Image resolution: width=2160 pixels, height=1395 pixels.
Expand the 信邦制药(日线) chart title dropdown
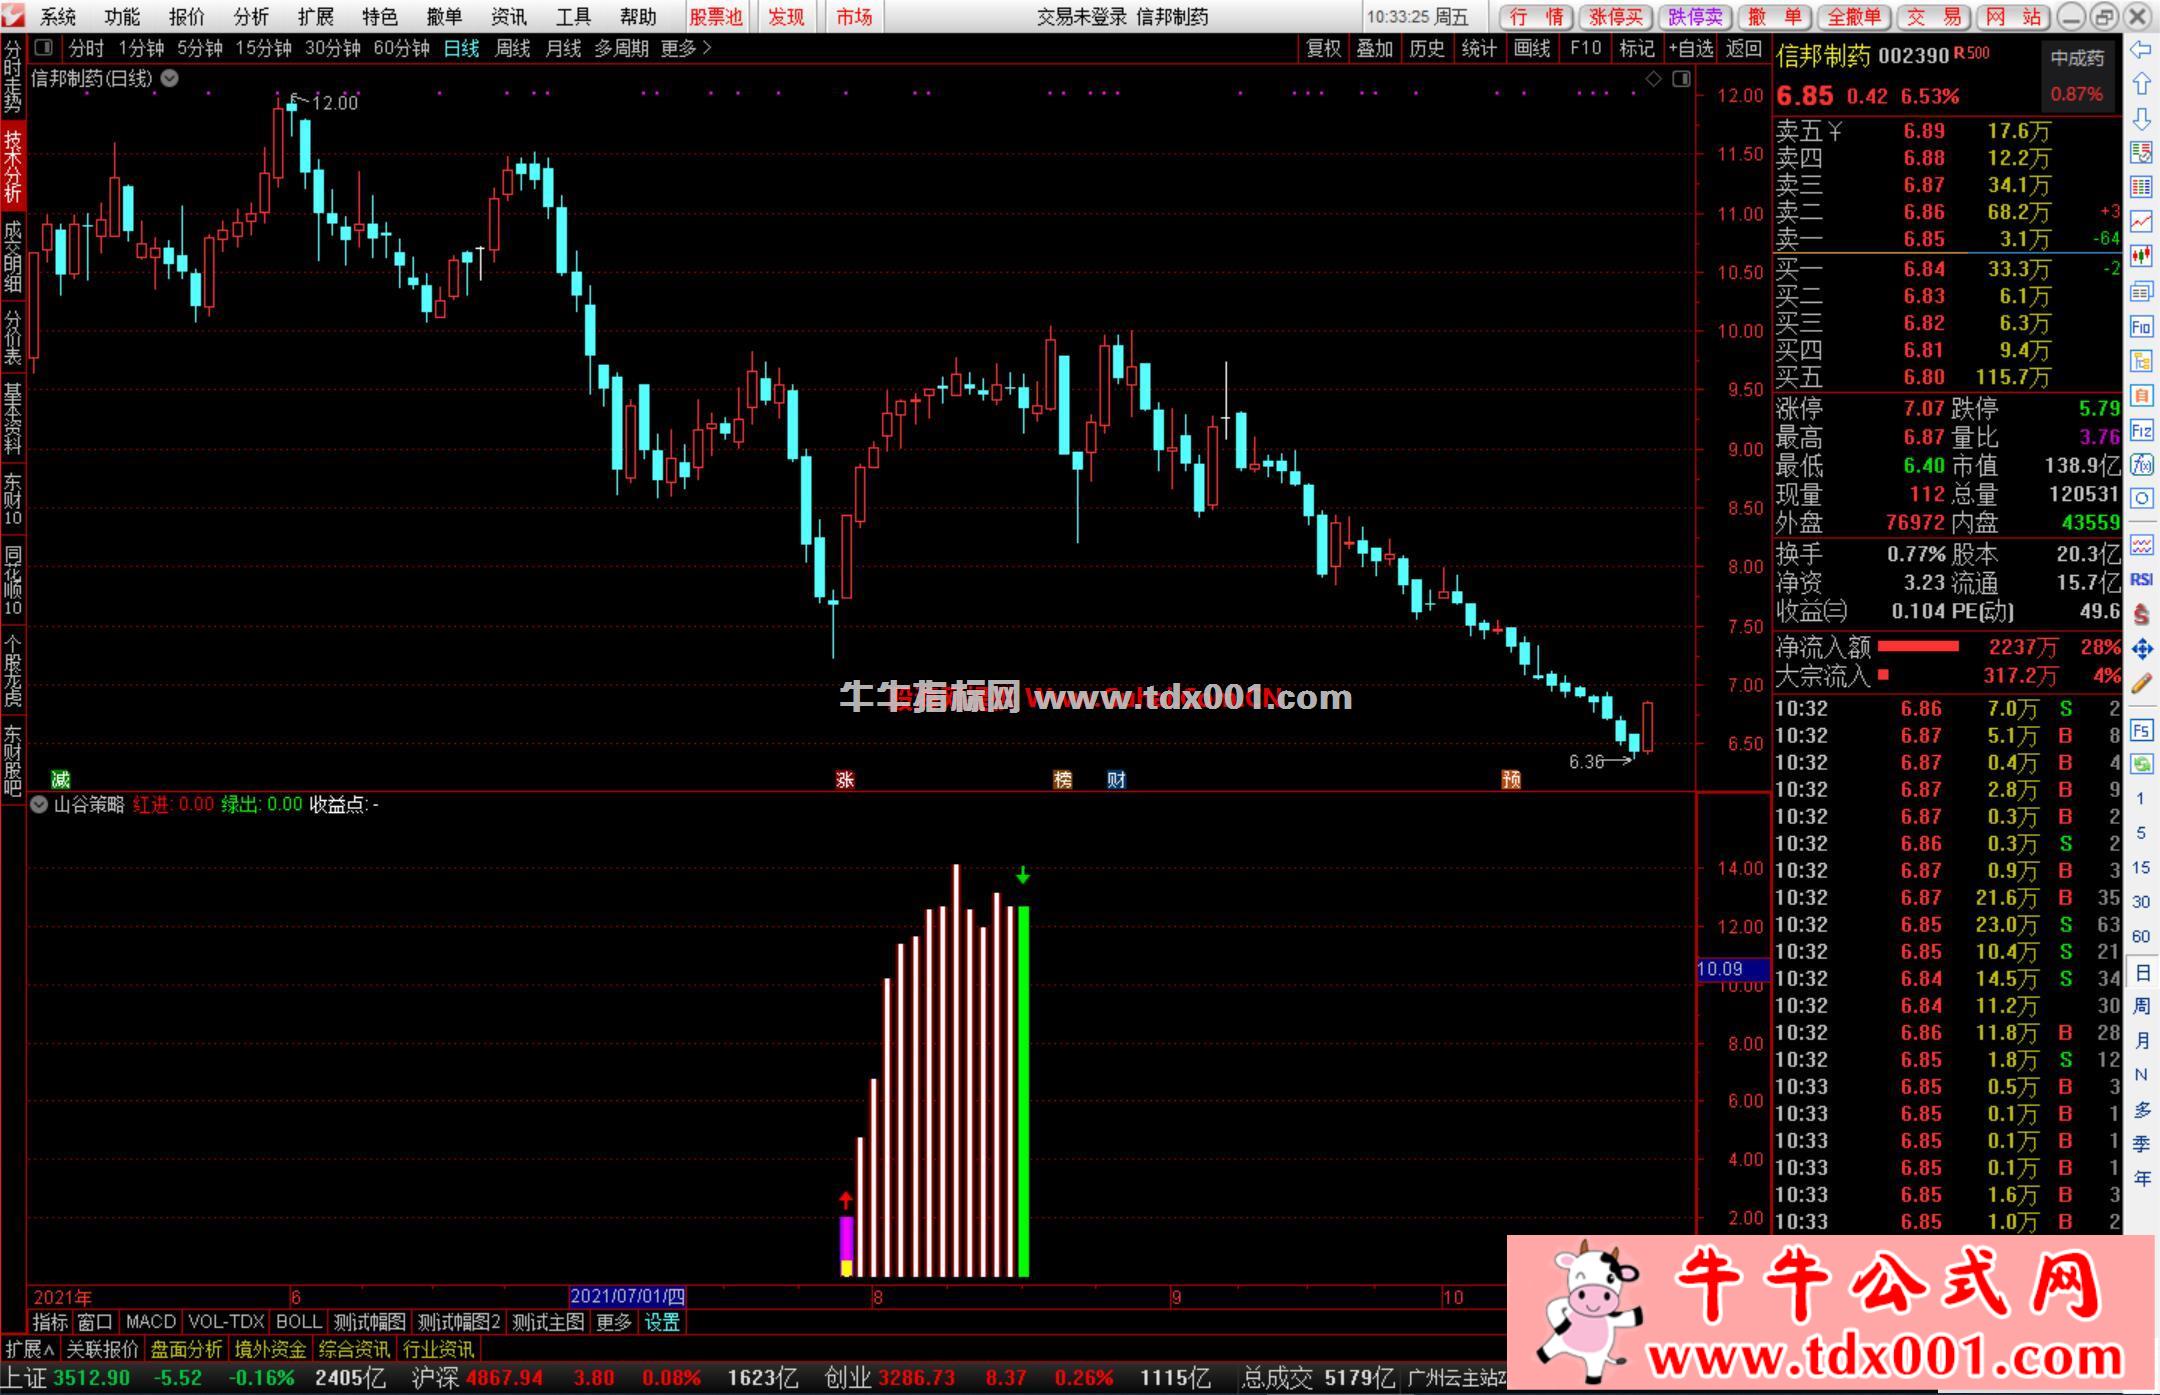[170, 78]
